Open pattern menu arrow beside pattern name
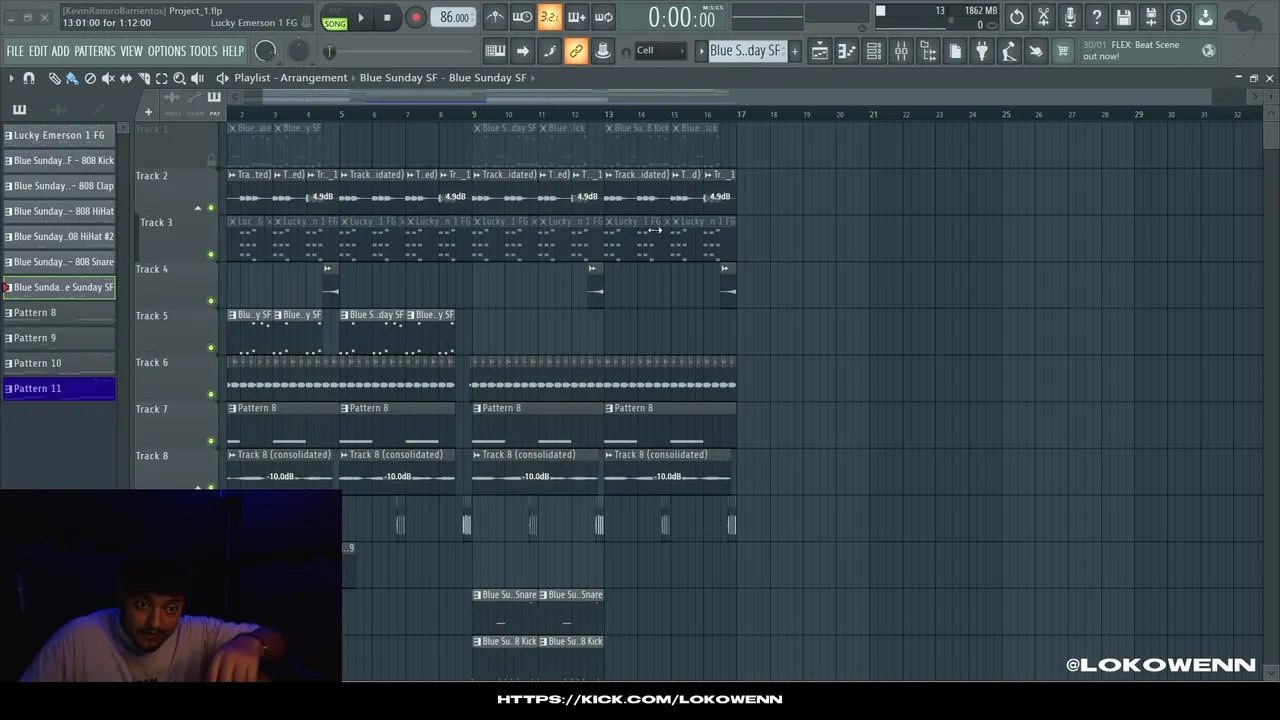 coord(701,51)
